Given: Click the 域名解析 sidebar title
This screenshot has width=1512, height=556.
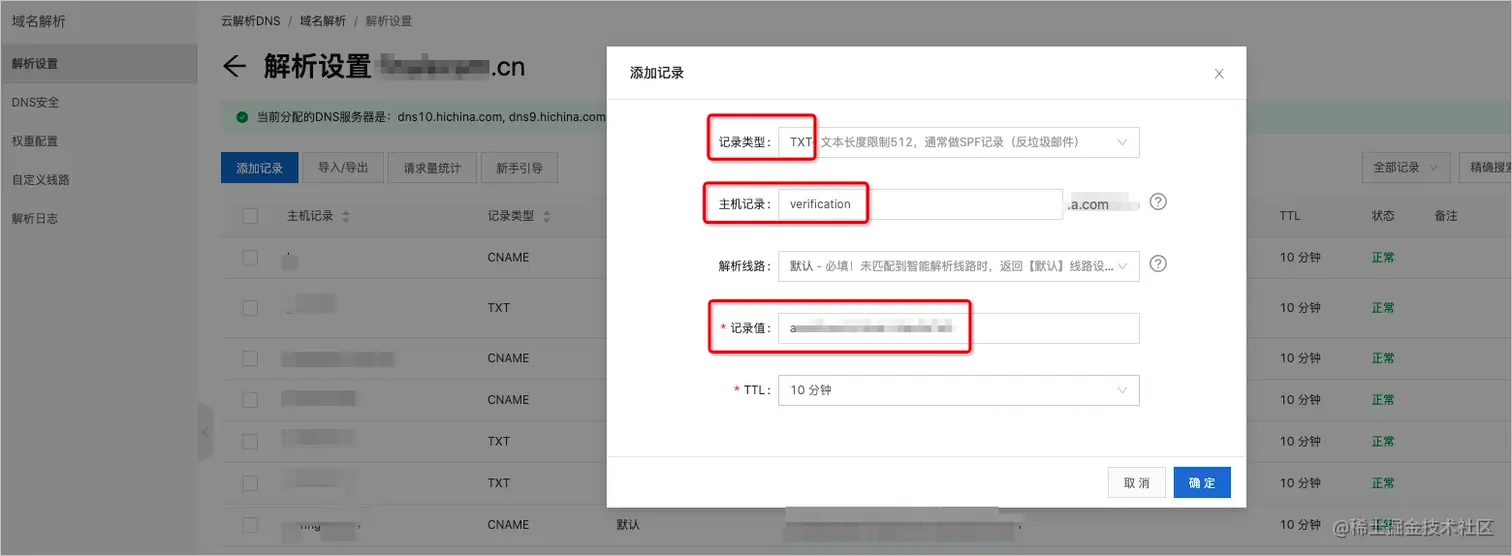Looking at the screenshot, I should 38,21.
